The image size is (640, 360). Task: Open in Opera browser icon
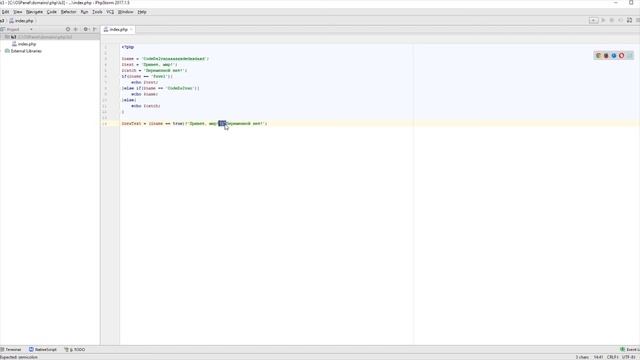[622, 56]
